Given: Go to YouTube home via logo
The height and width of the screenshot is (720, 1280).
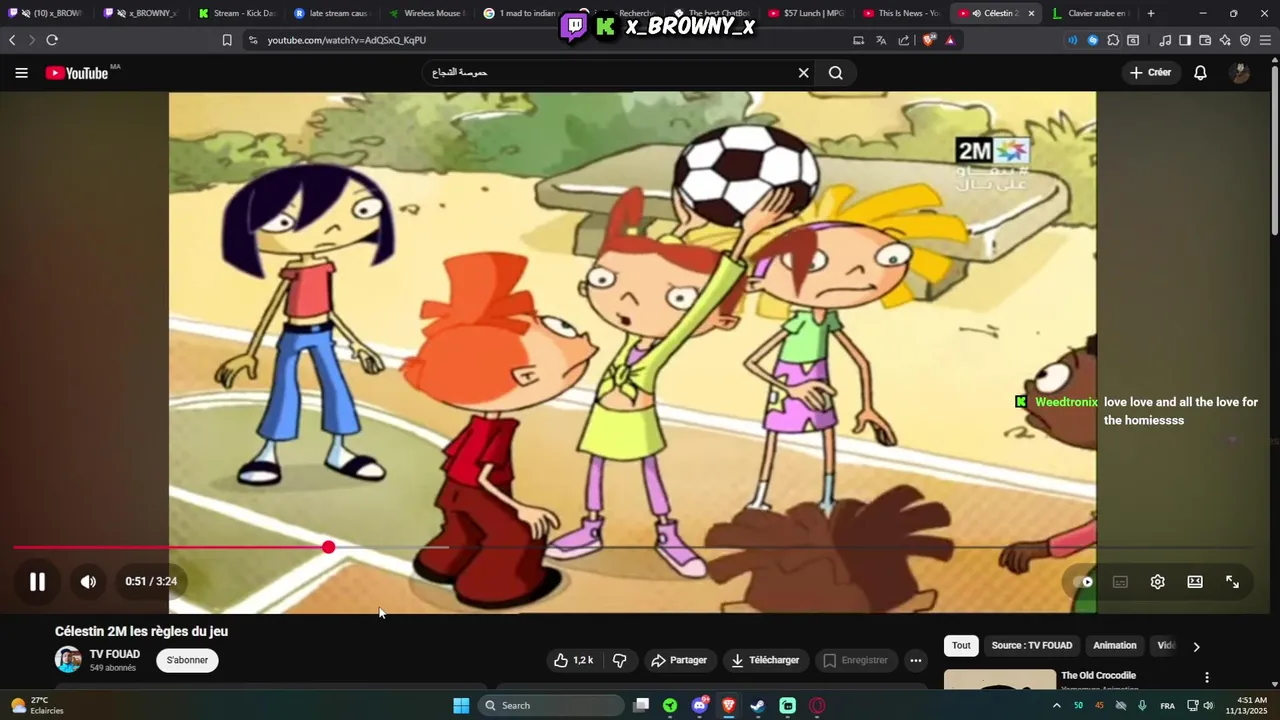Looking at the screenshot, I should pyautogui.click(x=77, y=73).
